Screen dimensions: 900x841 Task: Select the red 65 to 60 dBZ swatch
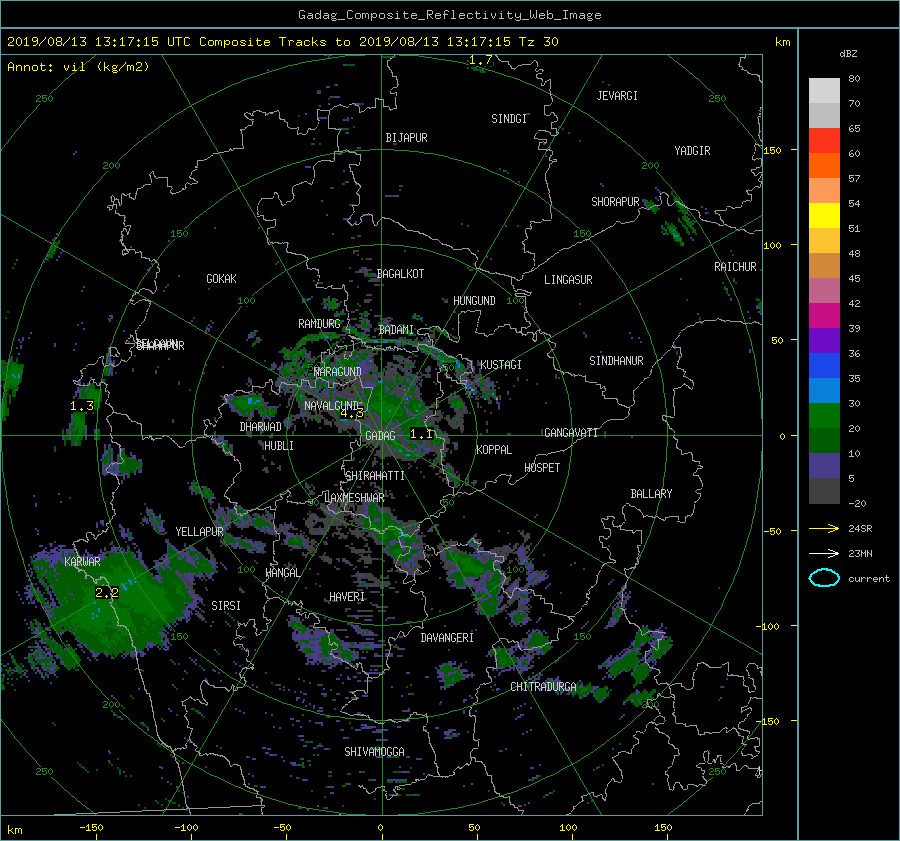[x=824, y=140]
